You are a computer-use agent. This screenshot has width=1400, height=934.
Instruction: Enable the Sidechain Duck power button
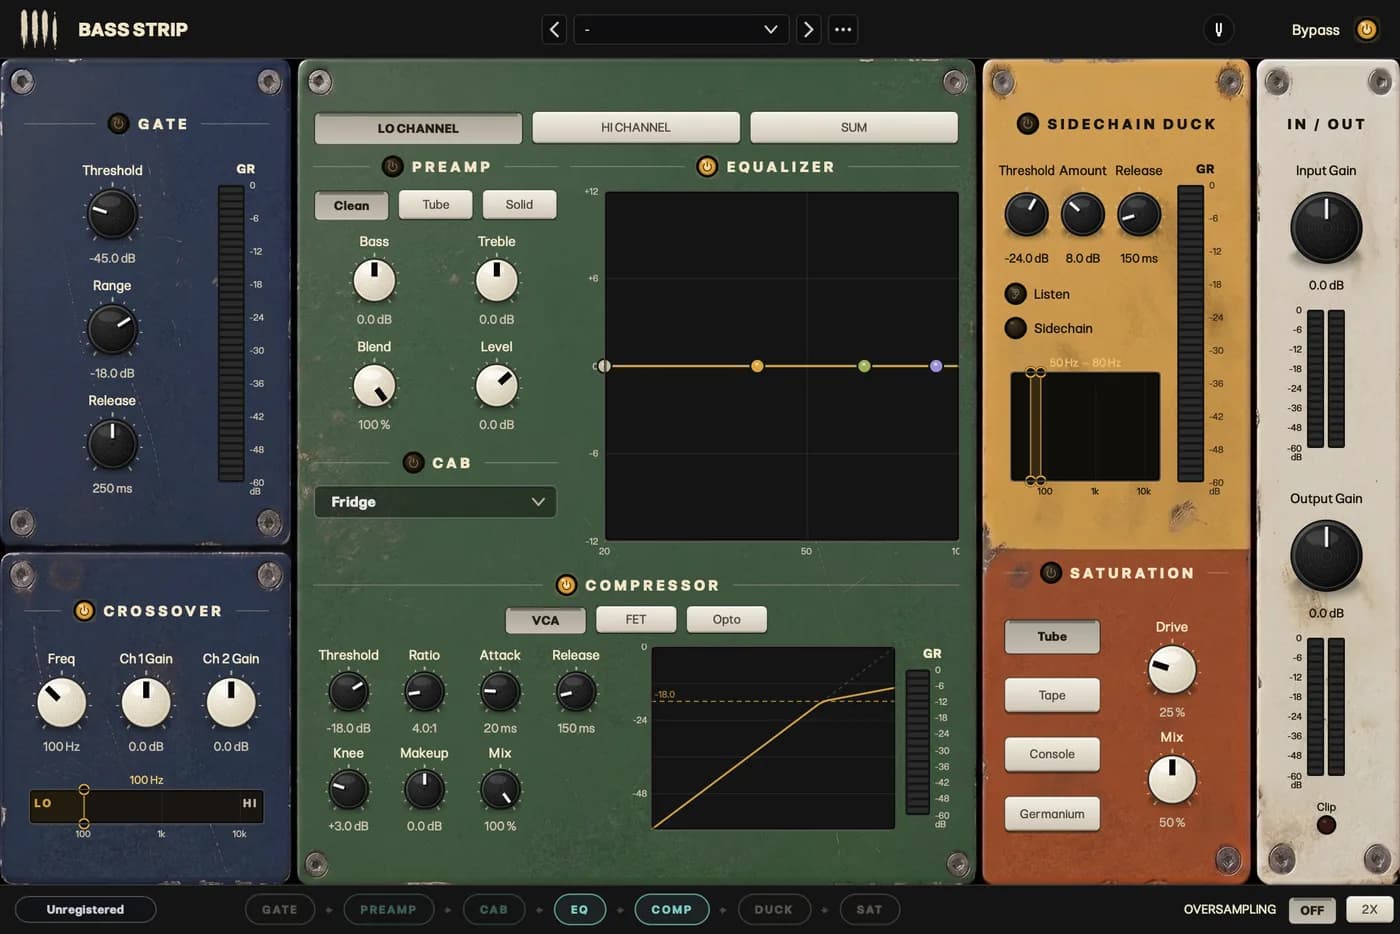[1027, 124]
